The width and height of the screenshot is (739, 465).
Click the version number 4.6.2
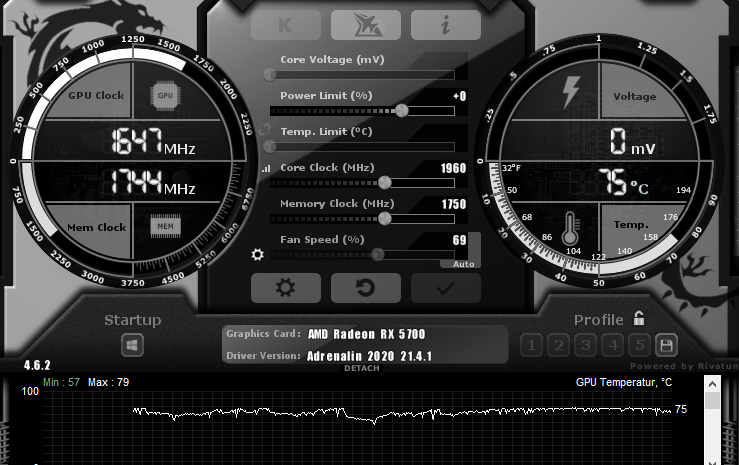37,365
